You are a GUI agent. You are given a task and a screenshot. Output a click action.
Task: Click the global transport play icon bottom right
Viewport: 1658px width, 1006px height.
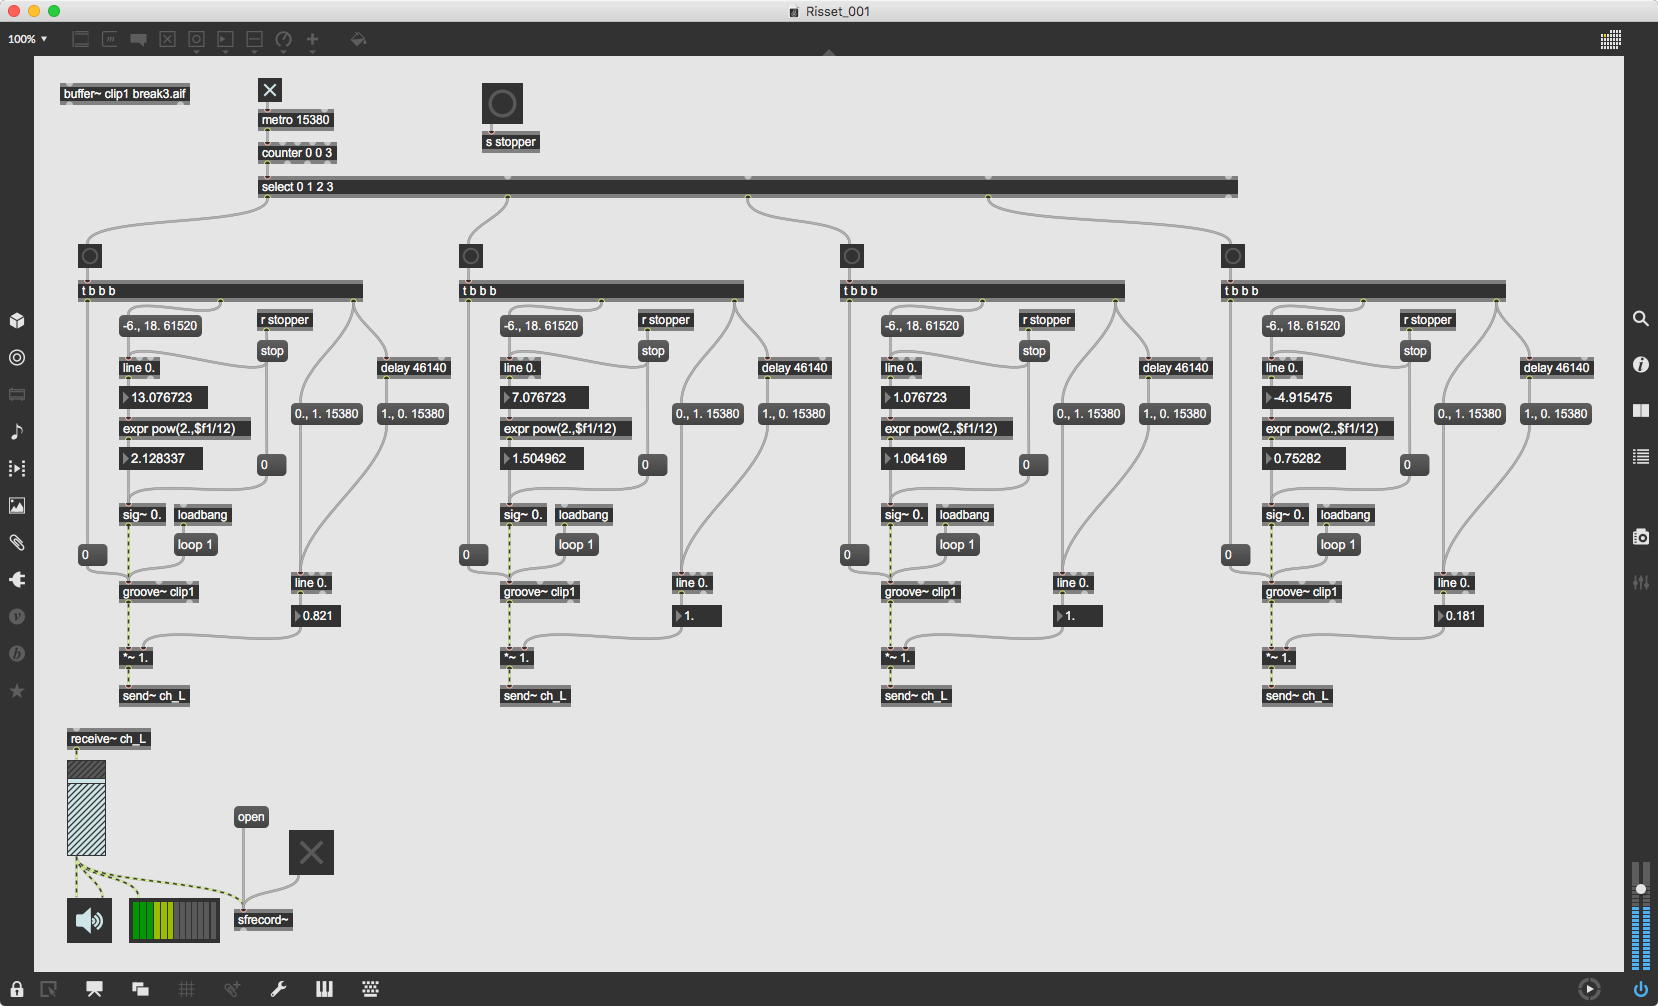point(1589,989)
